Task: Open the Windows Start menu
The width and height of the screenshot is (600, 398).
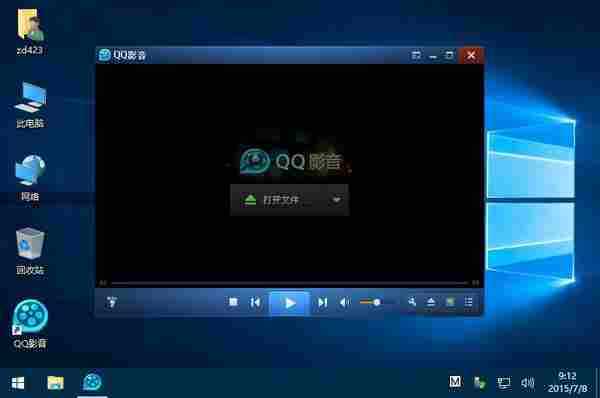Action: pos(18,383)
